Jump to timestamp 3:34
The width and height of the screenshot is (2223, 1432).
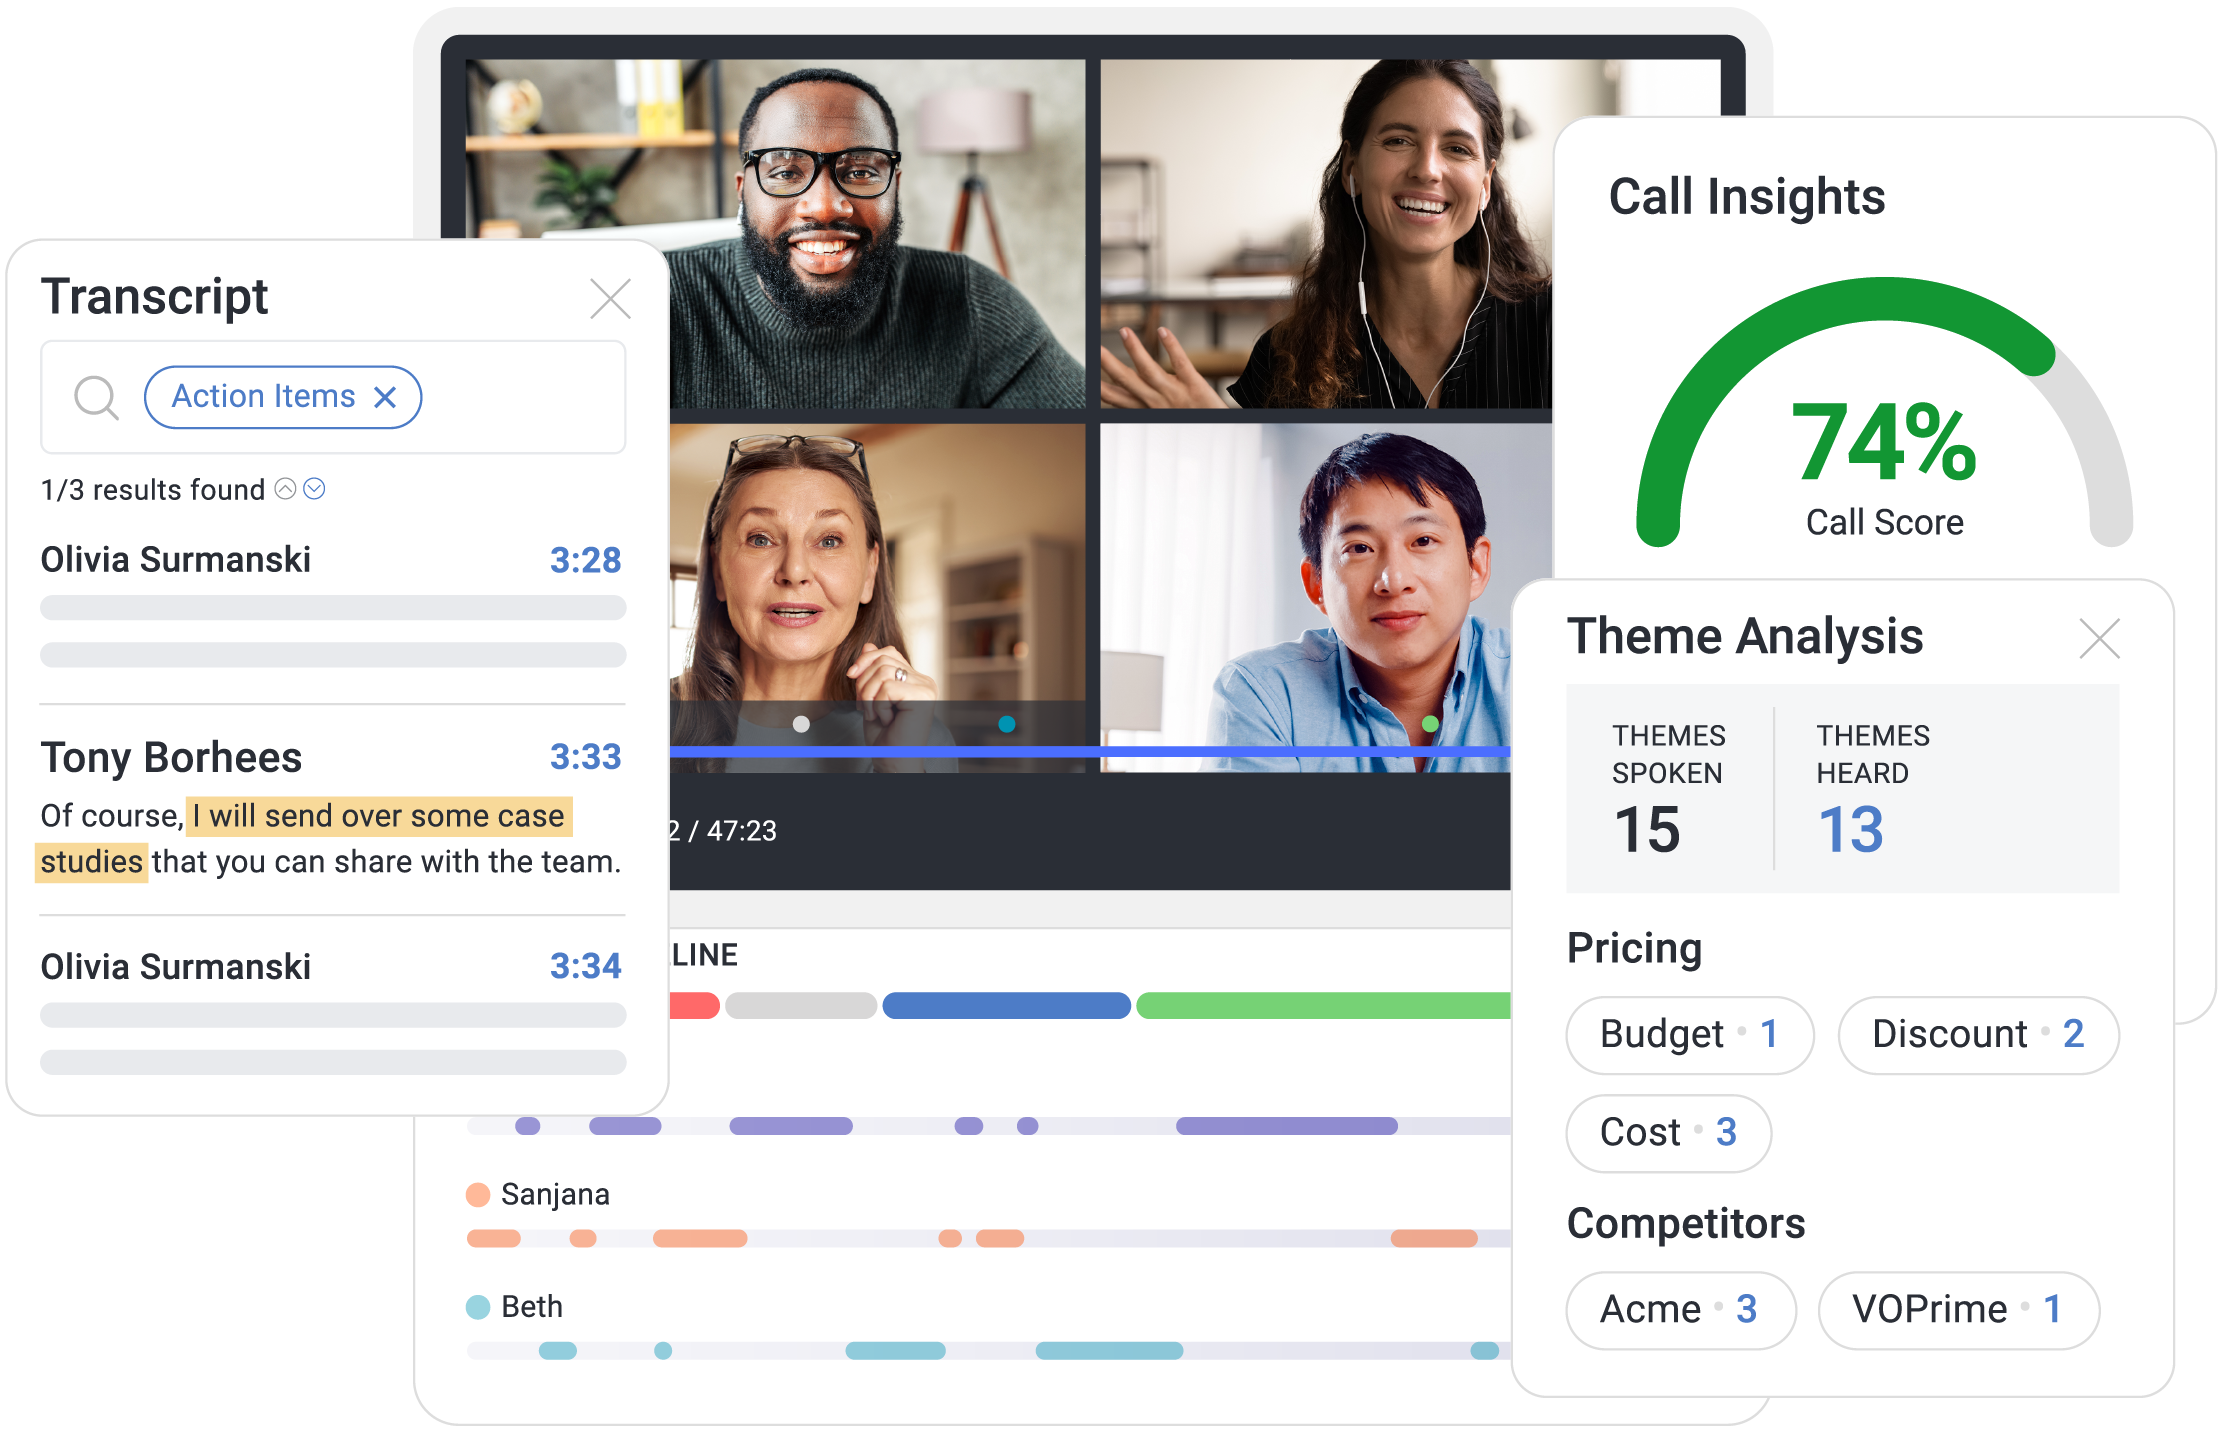pyautogui.click(x=585, y=966)
